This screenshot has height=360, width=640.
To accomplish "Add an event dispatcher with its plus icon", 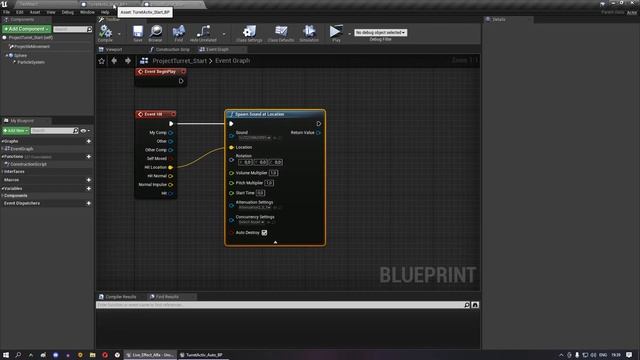I will [89, 203].
